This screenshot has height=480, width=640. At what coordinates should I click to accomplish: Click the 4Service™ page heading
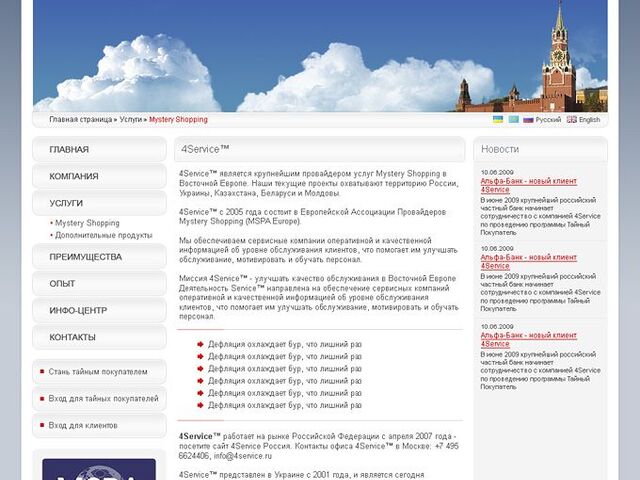[x=205, y=149]
